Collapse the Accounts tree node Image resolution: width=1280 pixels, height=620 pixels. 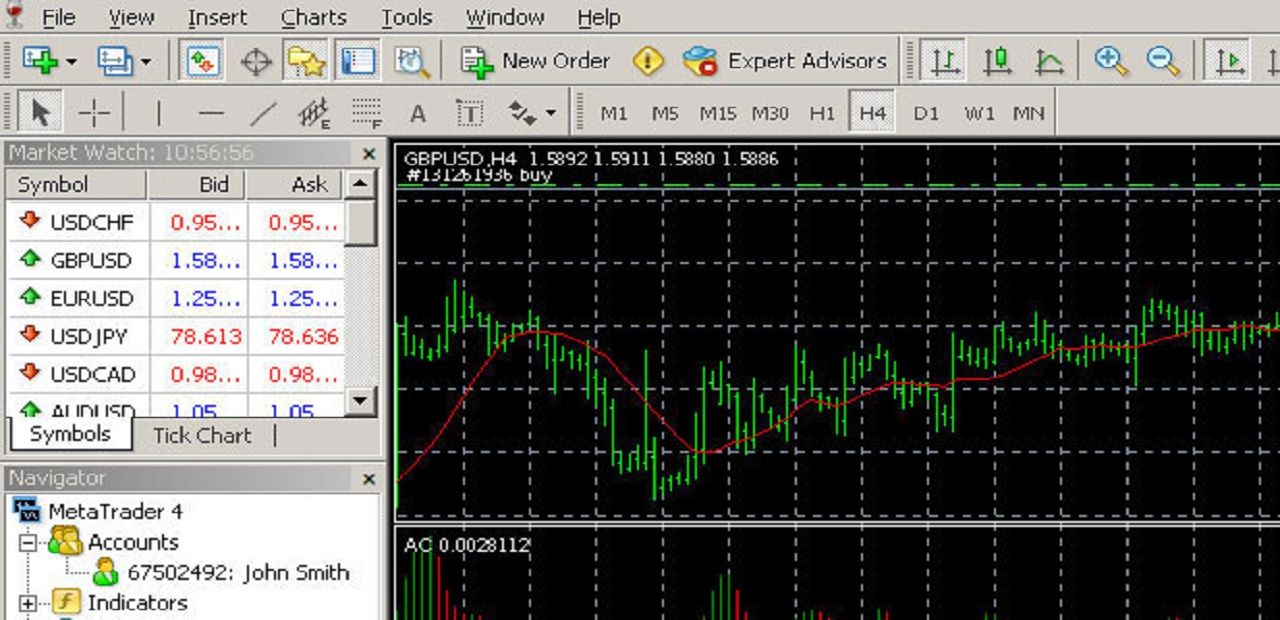click(x=29, y=543)
